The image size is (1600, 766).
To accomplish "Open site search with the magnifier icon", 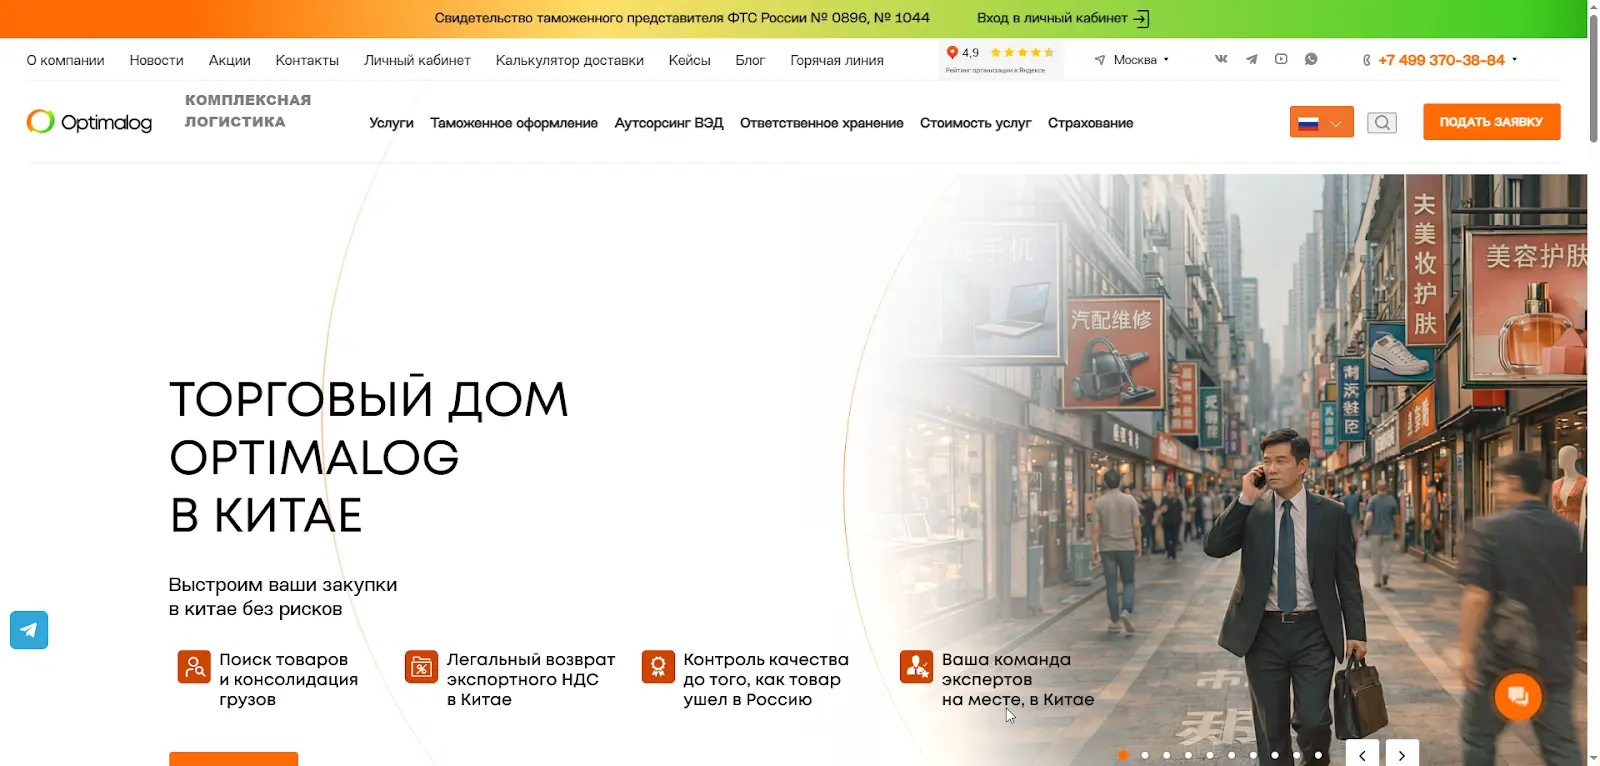I will coord(1382,122).
